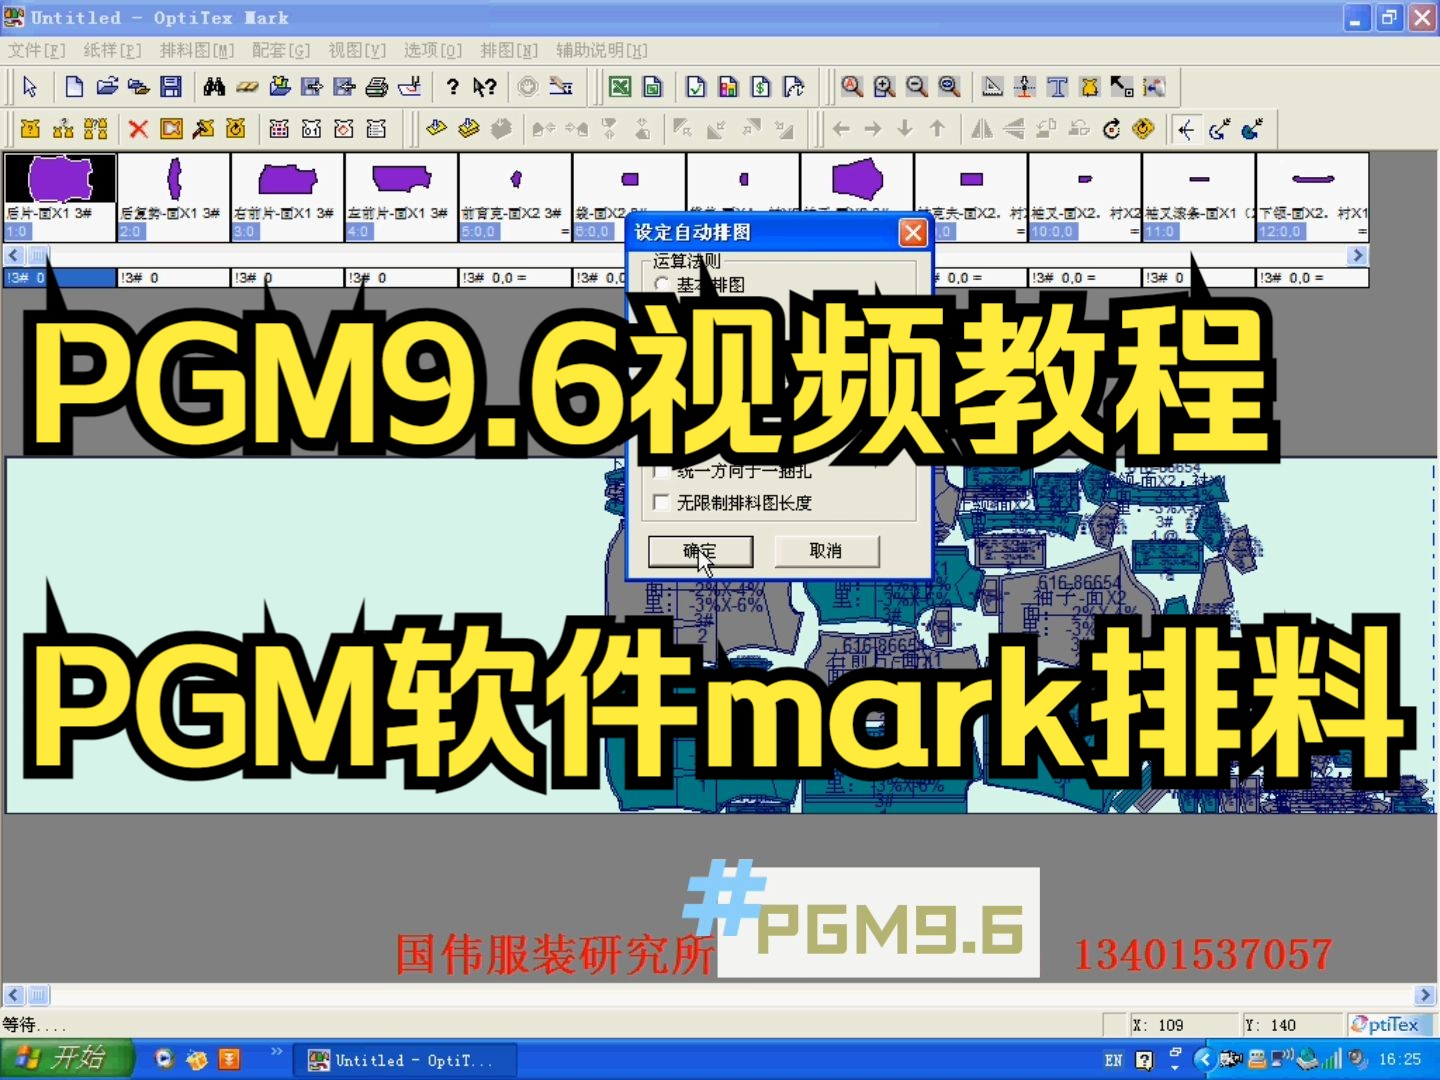The image size is (1440, 1080).
Task: Open the 排图 menu
Action: click(509, 50)
